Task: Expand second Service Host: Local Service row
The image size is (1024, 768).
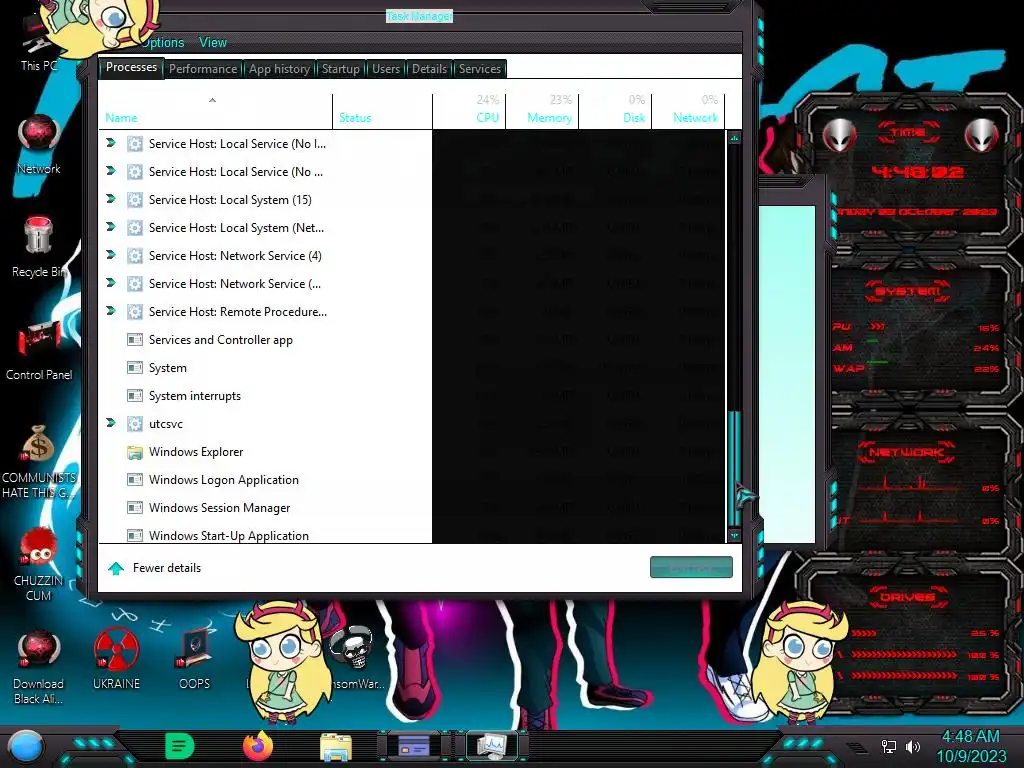Action: pyautogui.click(x=111, y=171)
